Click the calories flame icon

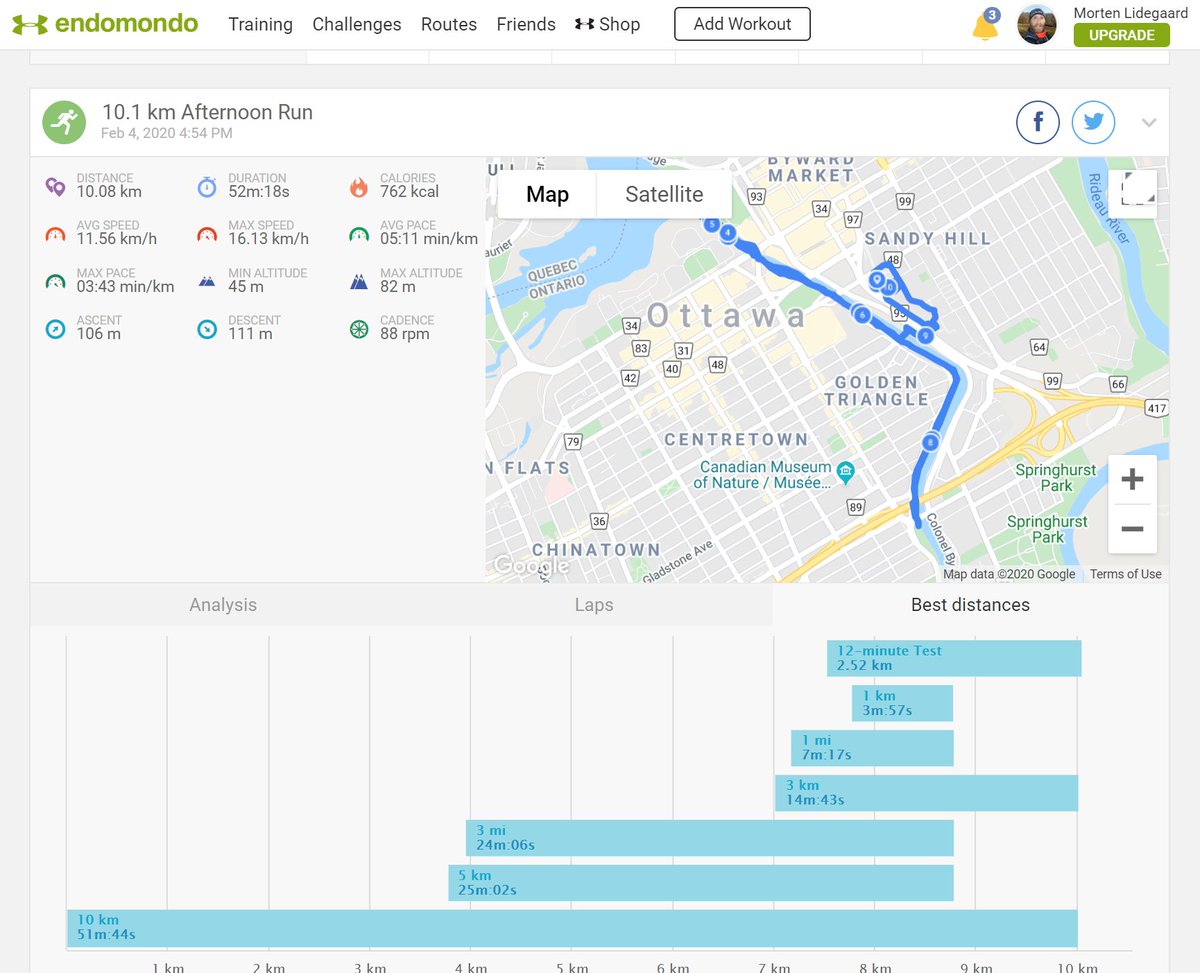[359, 186]
